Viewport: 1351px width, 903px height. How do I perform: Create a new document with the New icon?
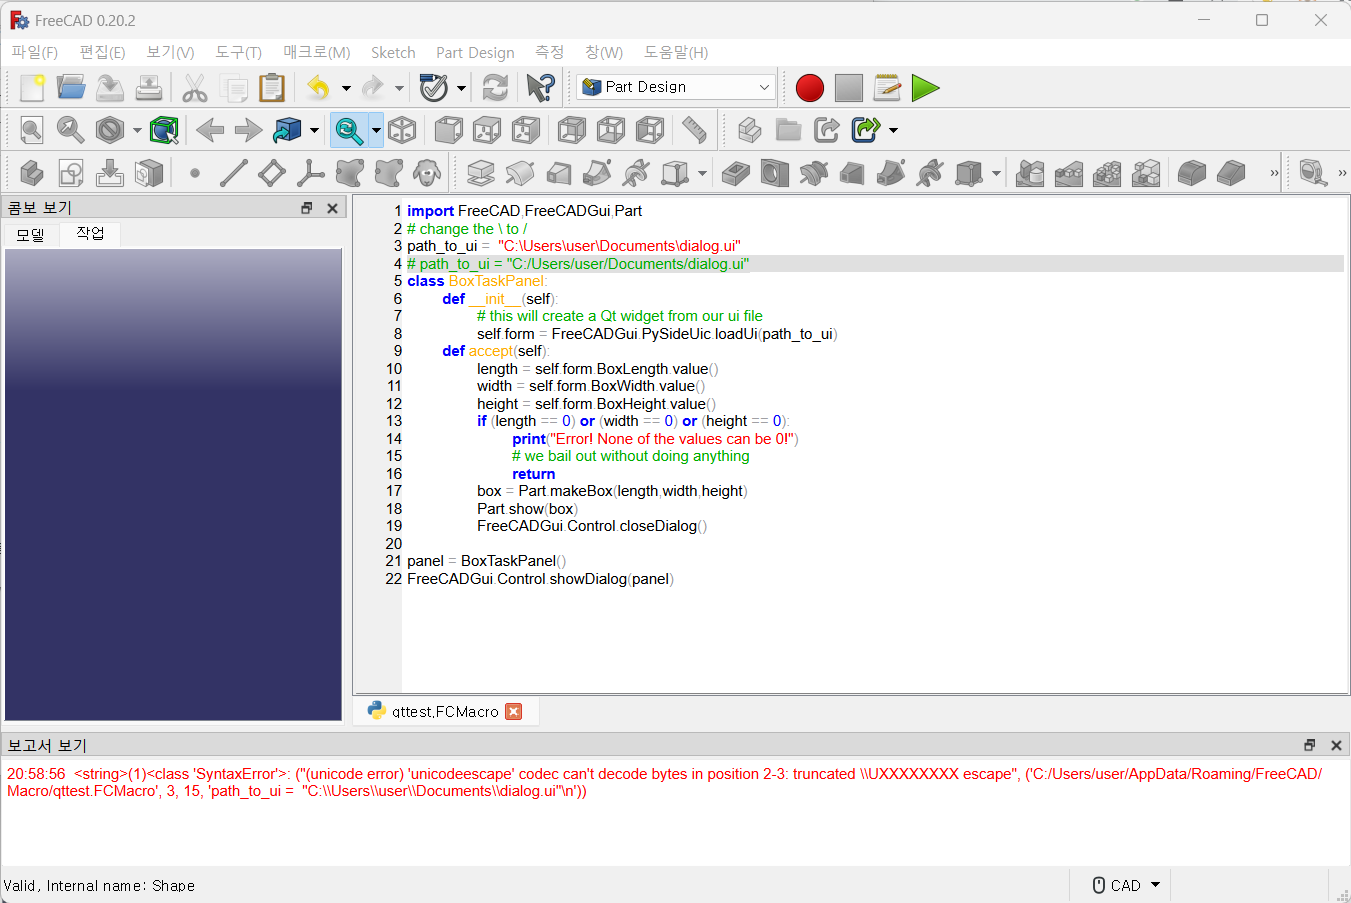point(32,88)
